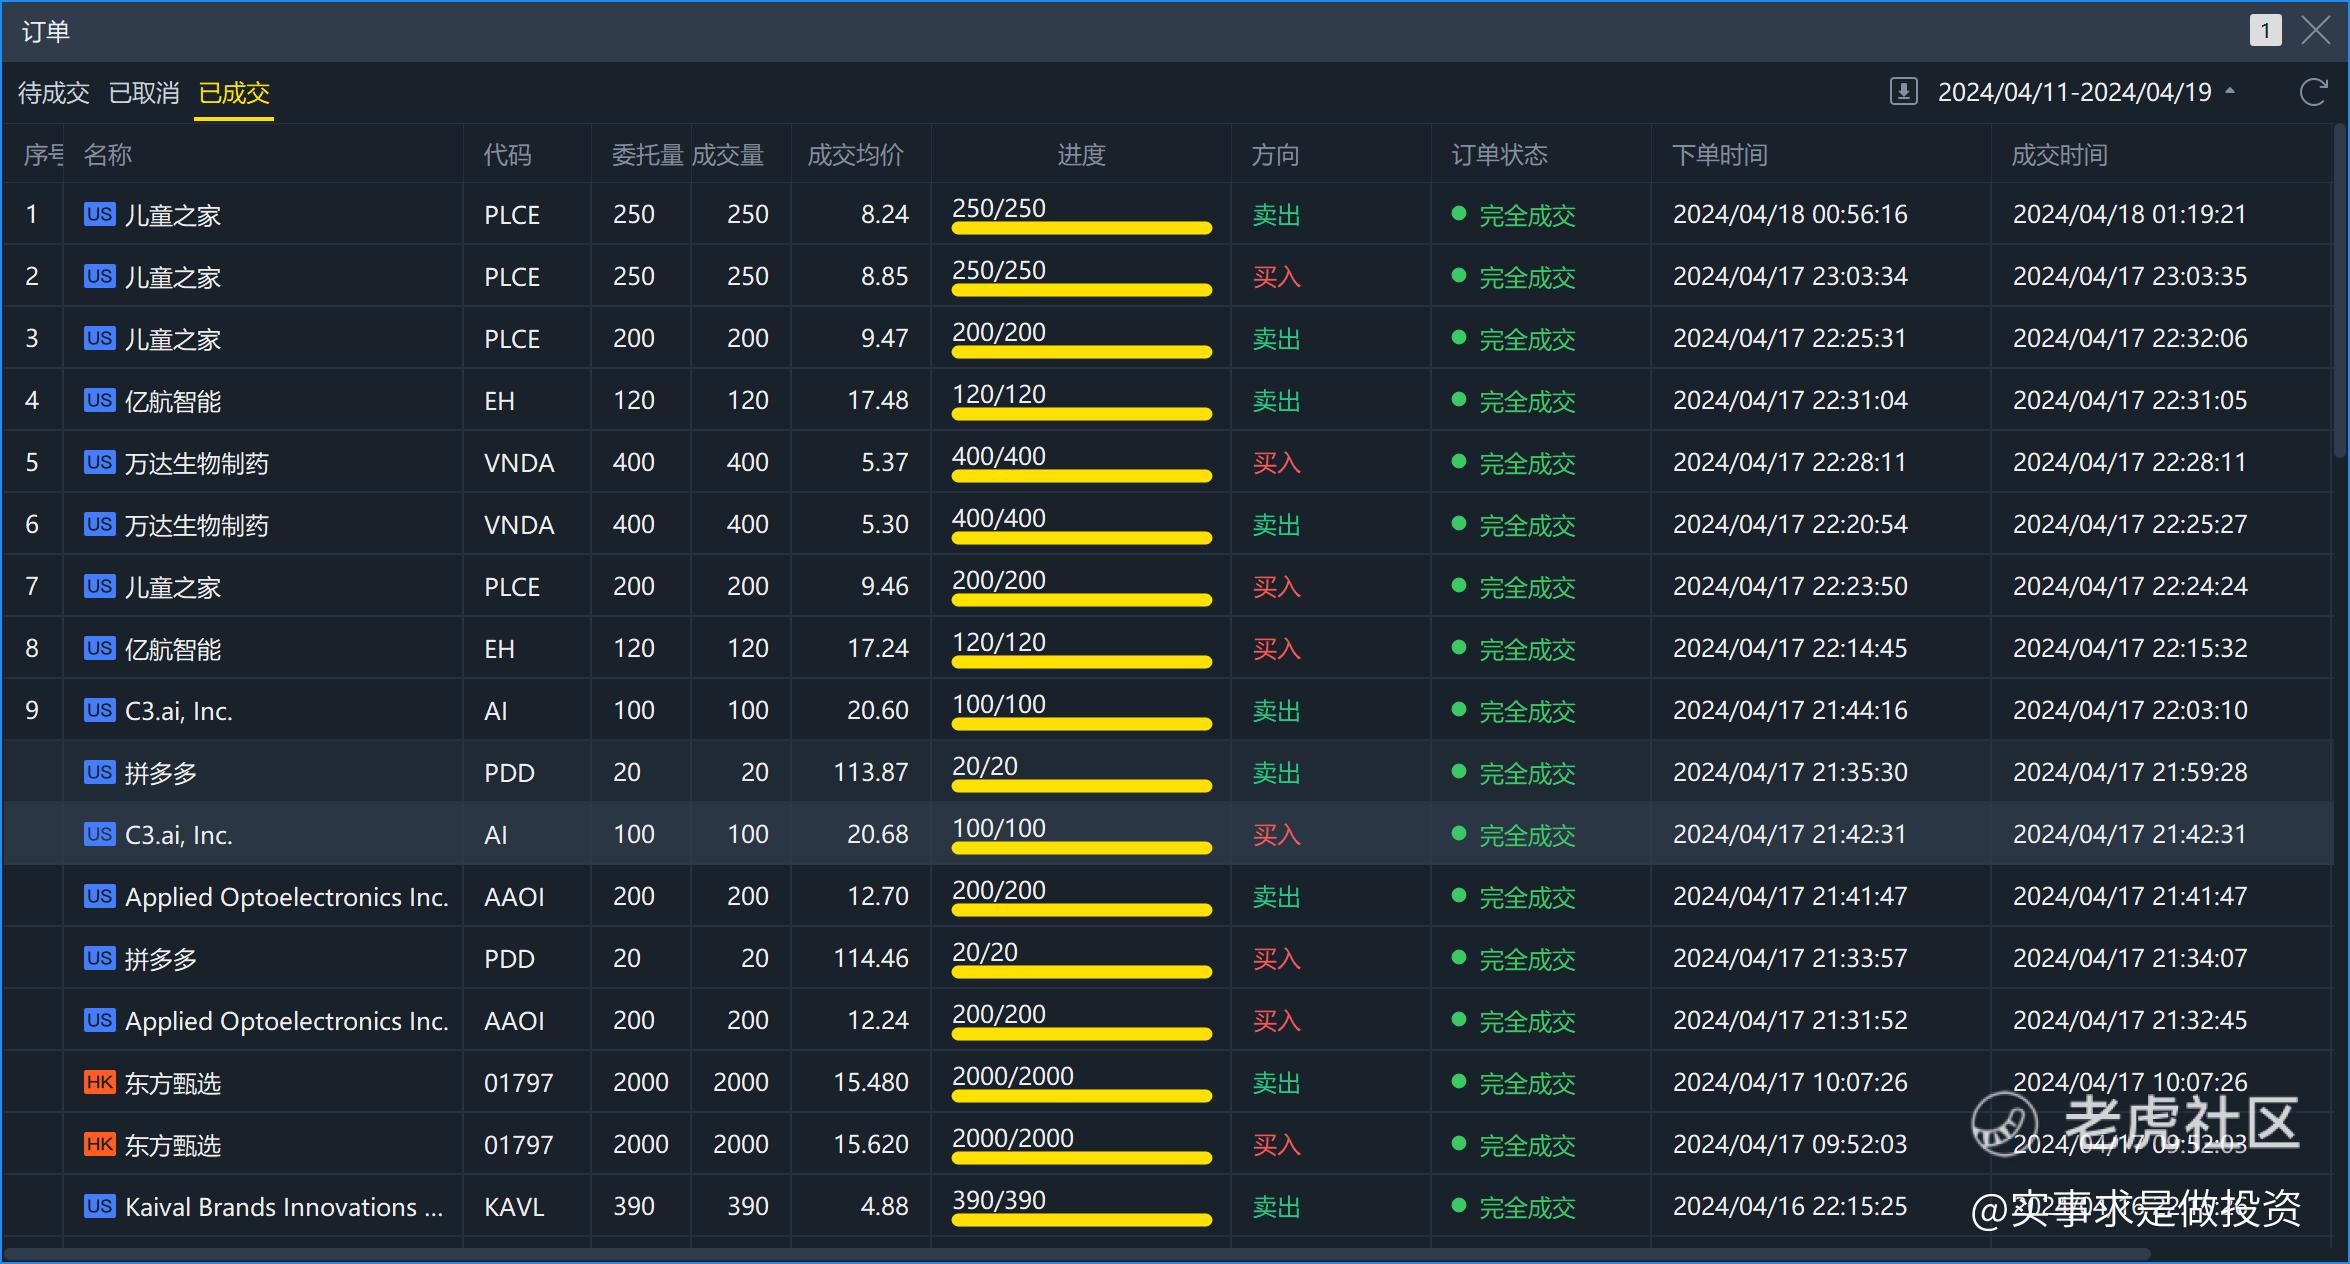Click the US badge on row 4 亿航智能
Viewport: 2350px width, 1264px height.
tap(99, 400)
